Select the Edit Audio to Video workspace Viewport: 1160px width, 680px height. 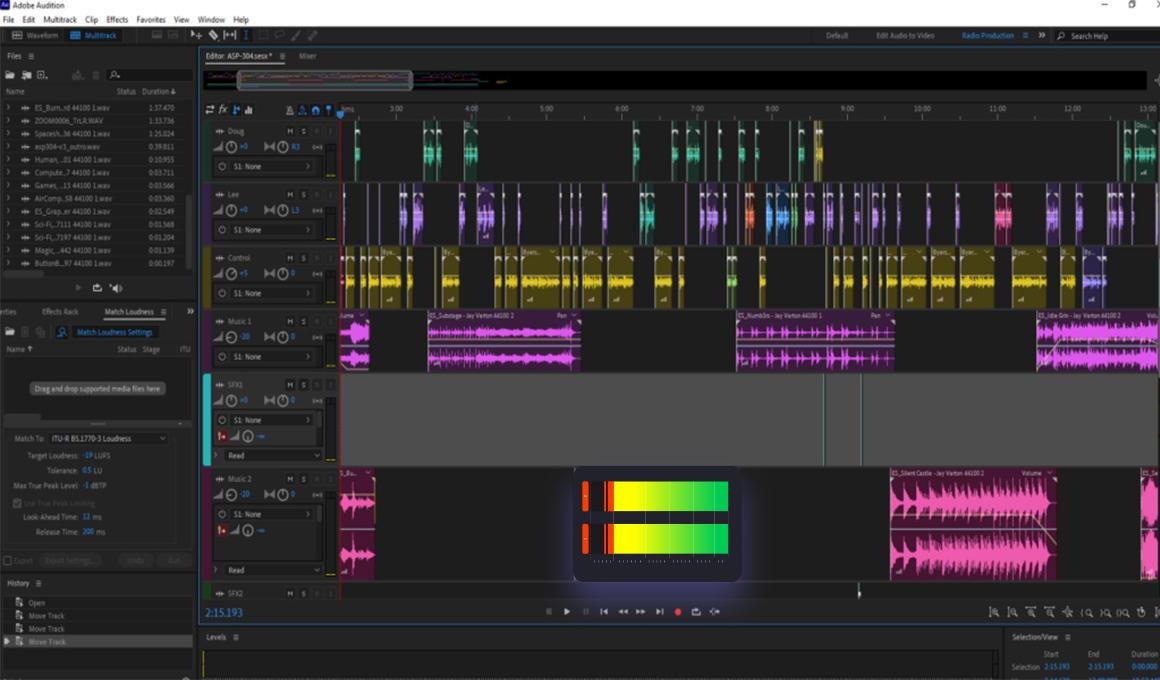(905, 36)
